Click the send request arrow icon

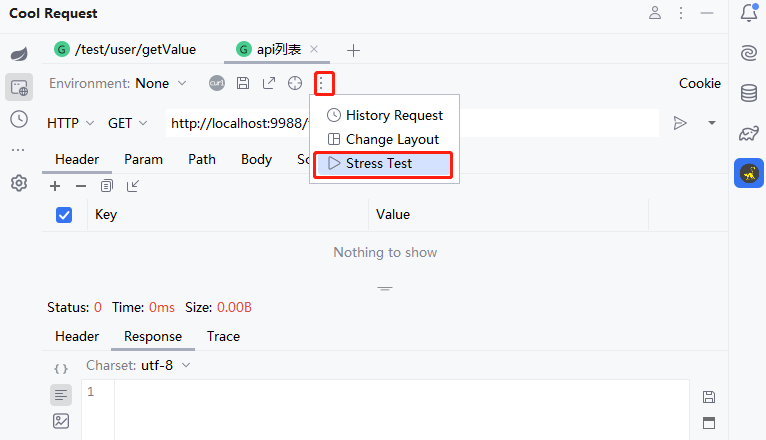pyautogui.click(x=680, y=123)
